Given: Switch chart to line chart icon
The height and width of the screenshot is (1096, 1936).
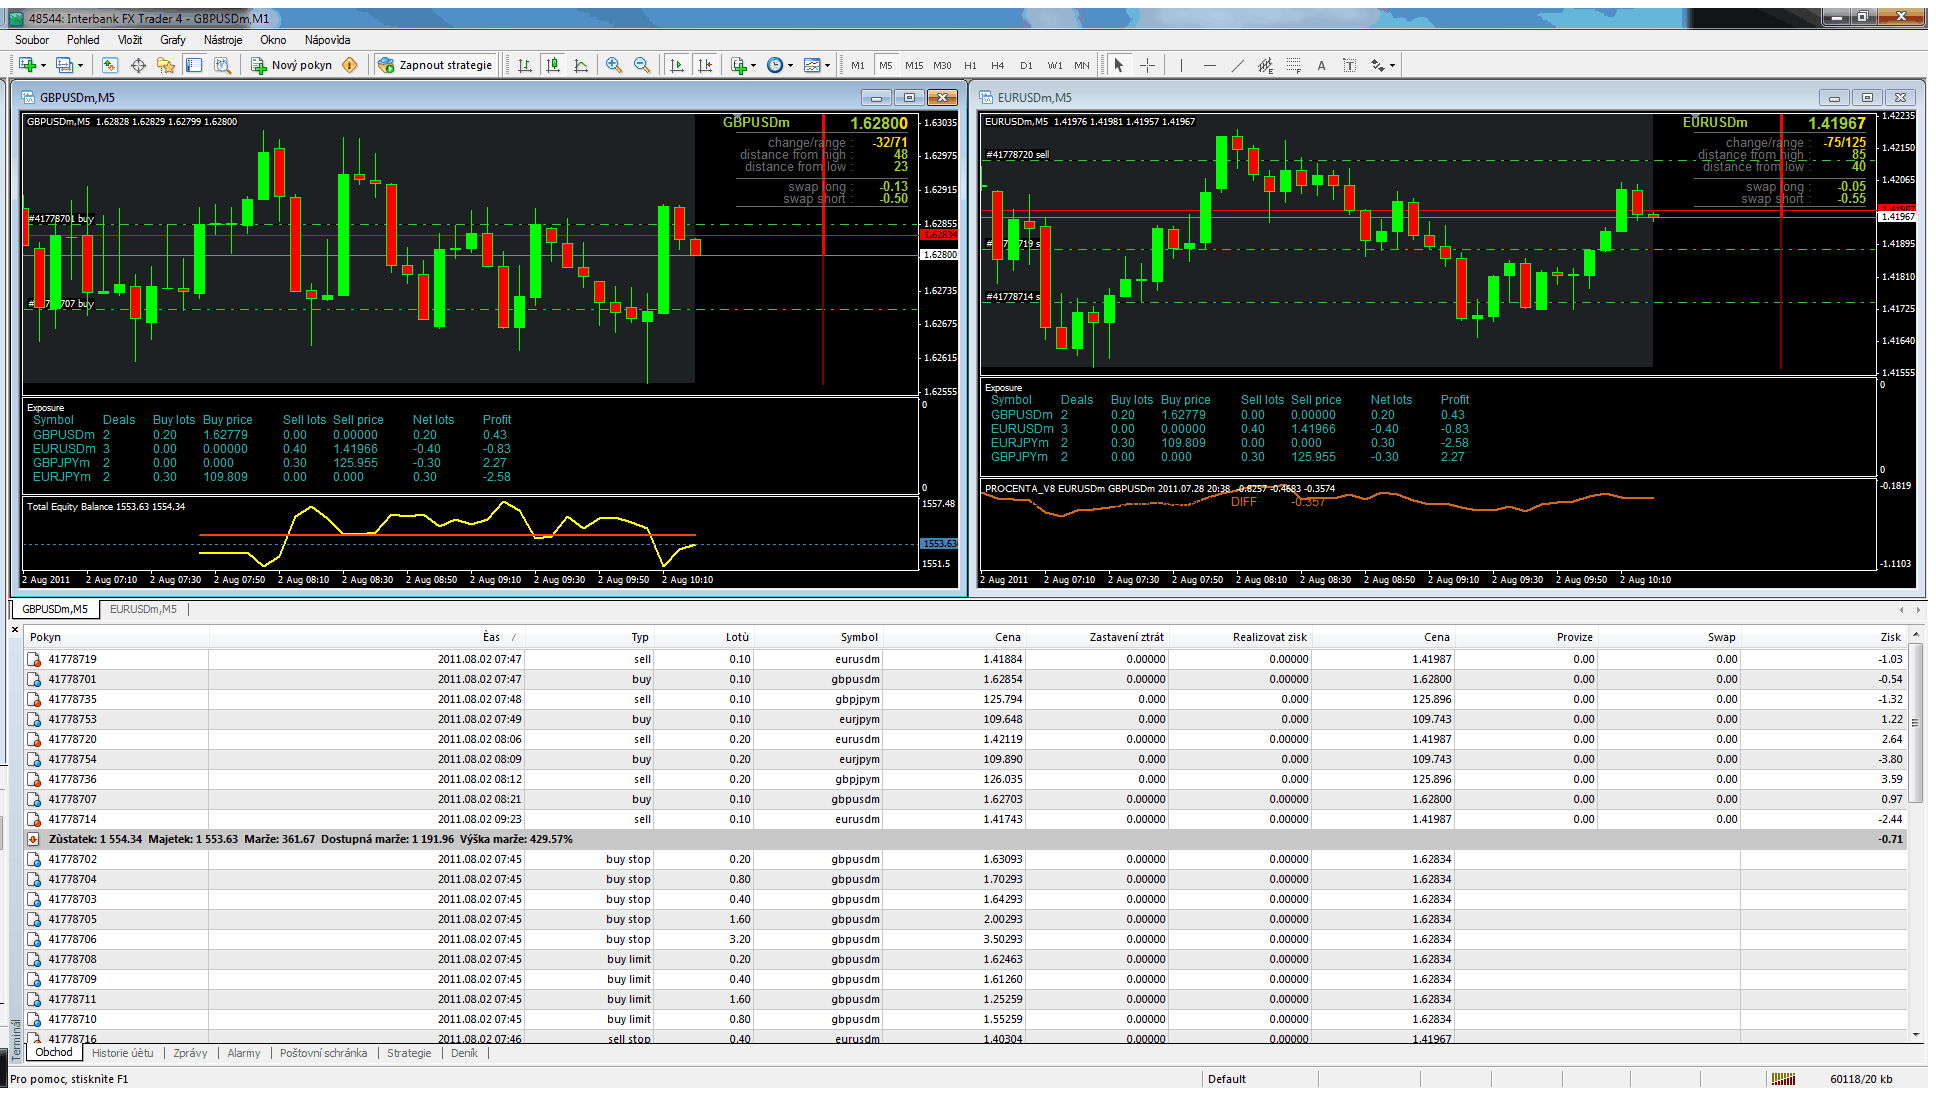Looking at the screenshot, I should (x=581, y=65).
